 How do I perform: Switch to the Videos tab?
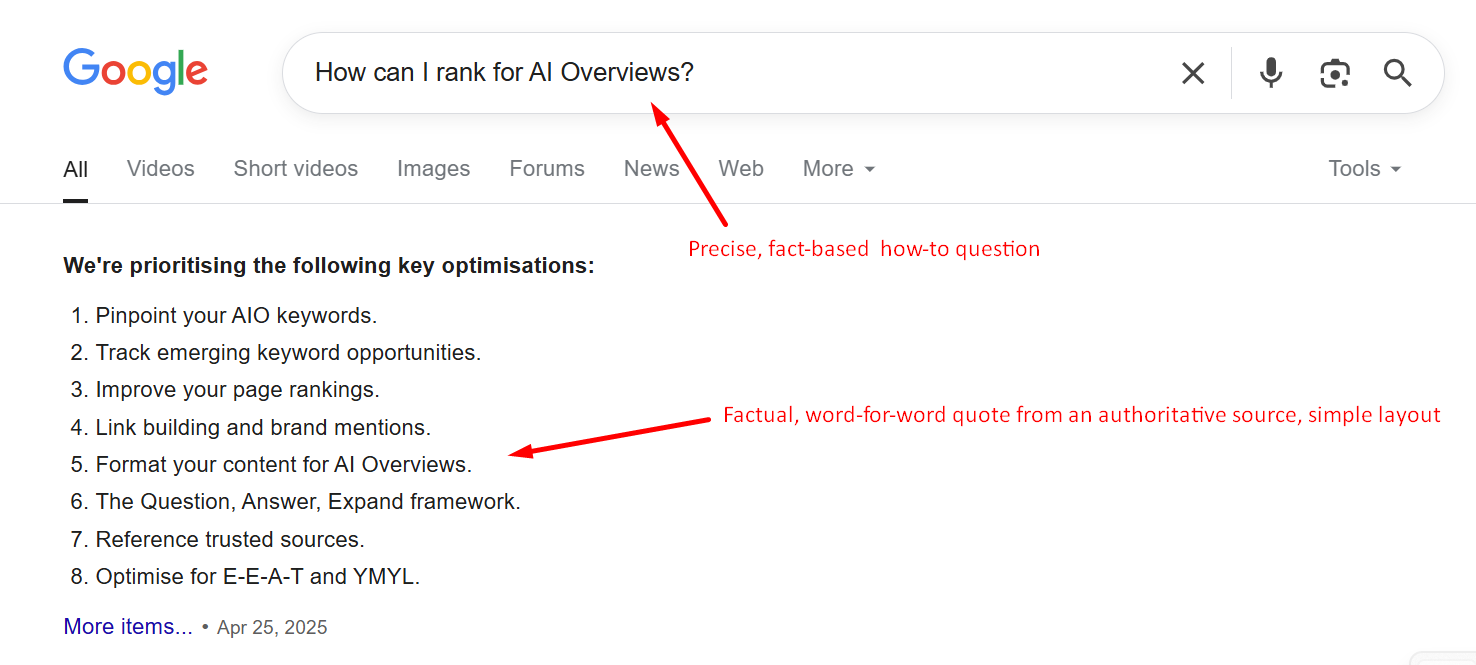click(160, 169)
